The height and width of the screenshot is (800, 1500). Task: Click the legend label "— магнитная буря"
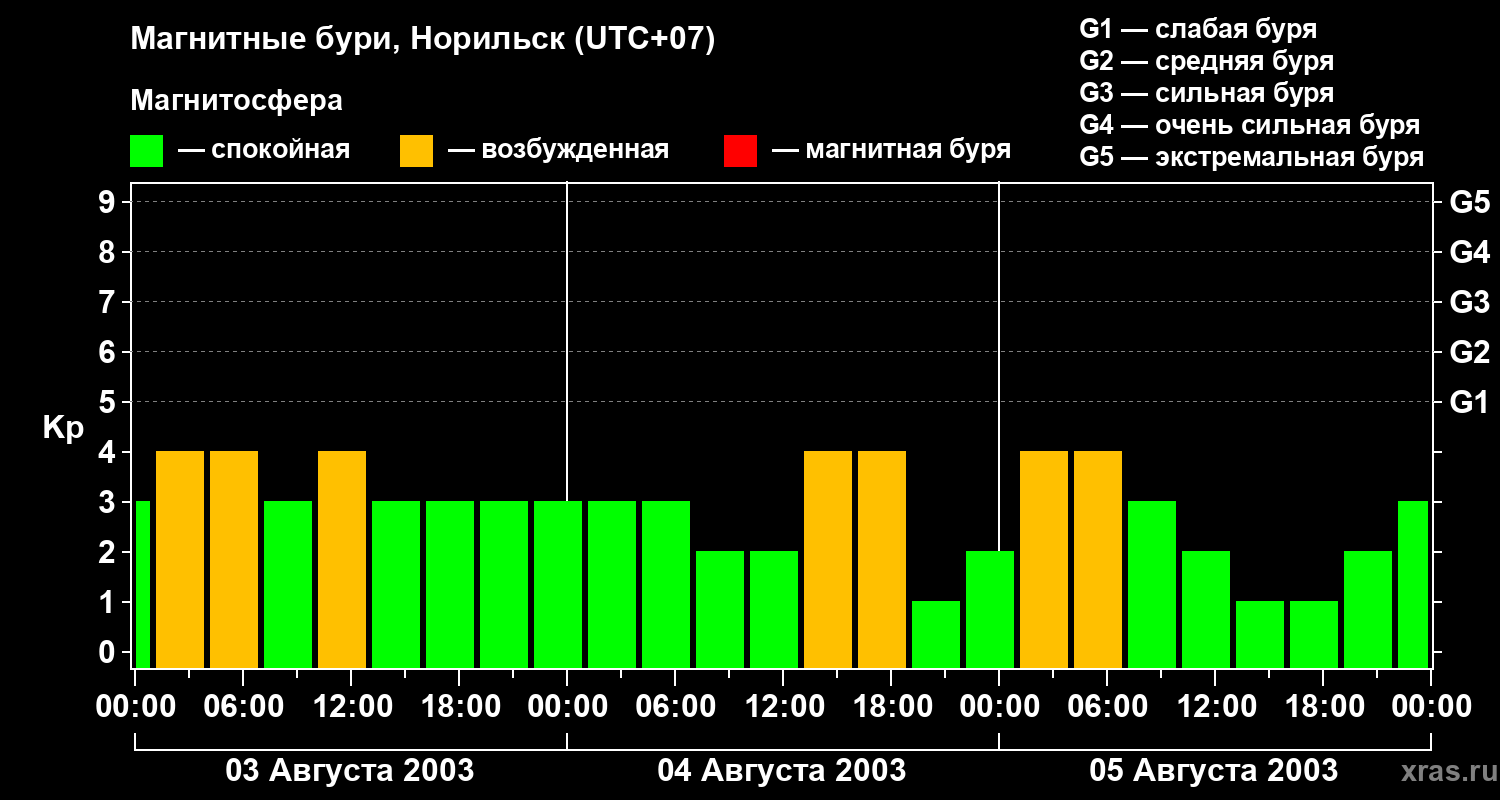tap(892, 151)
